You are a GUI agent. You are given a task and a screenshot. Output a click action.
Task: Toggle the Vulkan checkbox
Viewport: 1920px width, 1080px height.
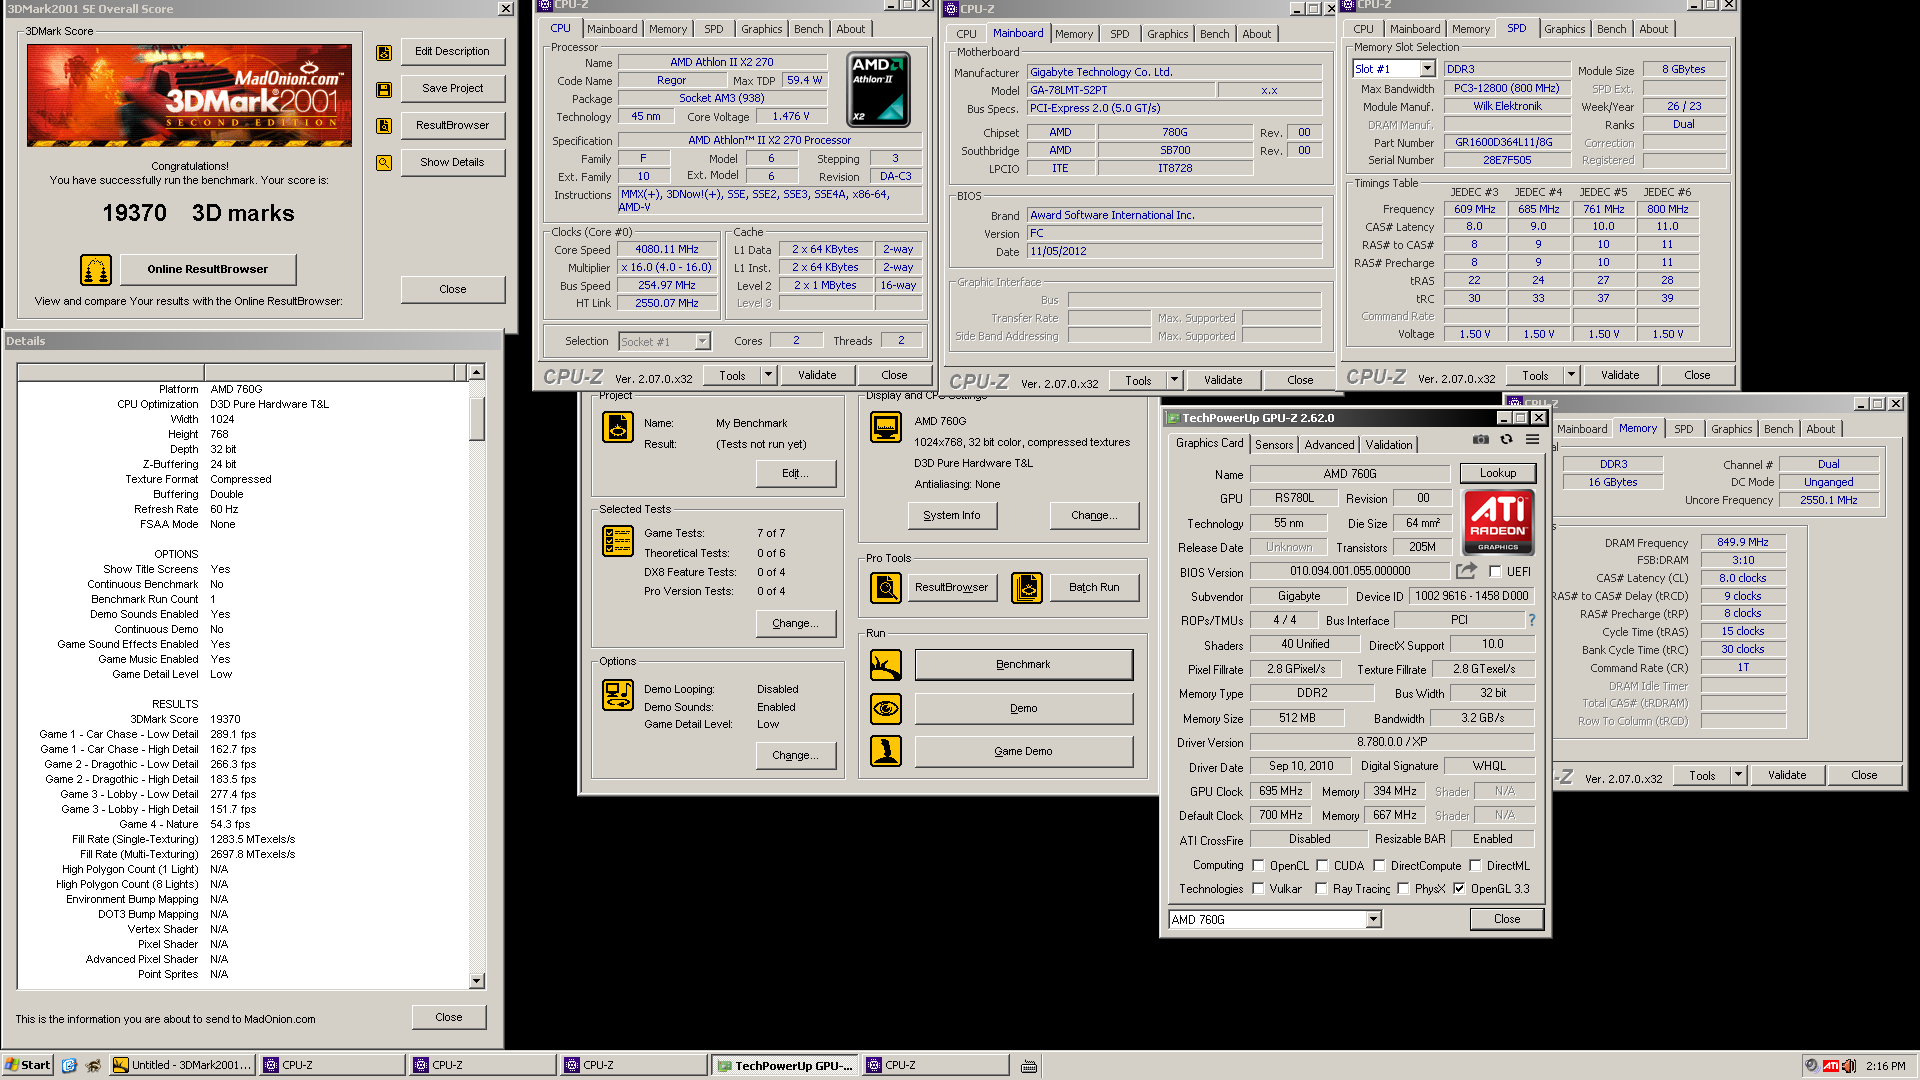[x=1259, y=889]
